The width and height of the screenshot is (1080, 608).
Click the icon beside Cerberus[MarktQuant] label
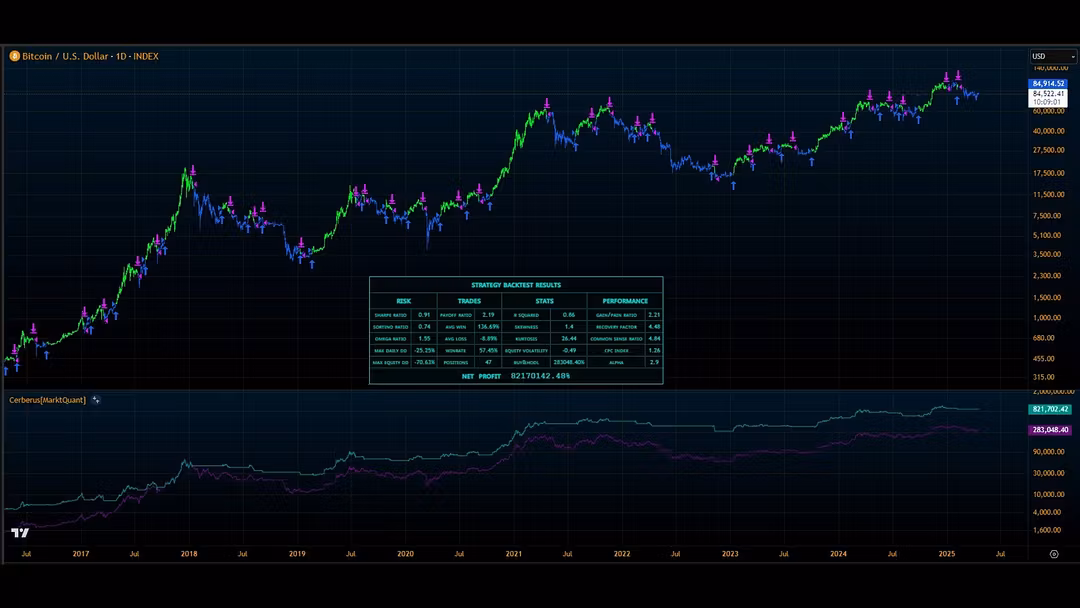pyautogui.click(x=96, y=400)
